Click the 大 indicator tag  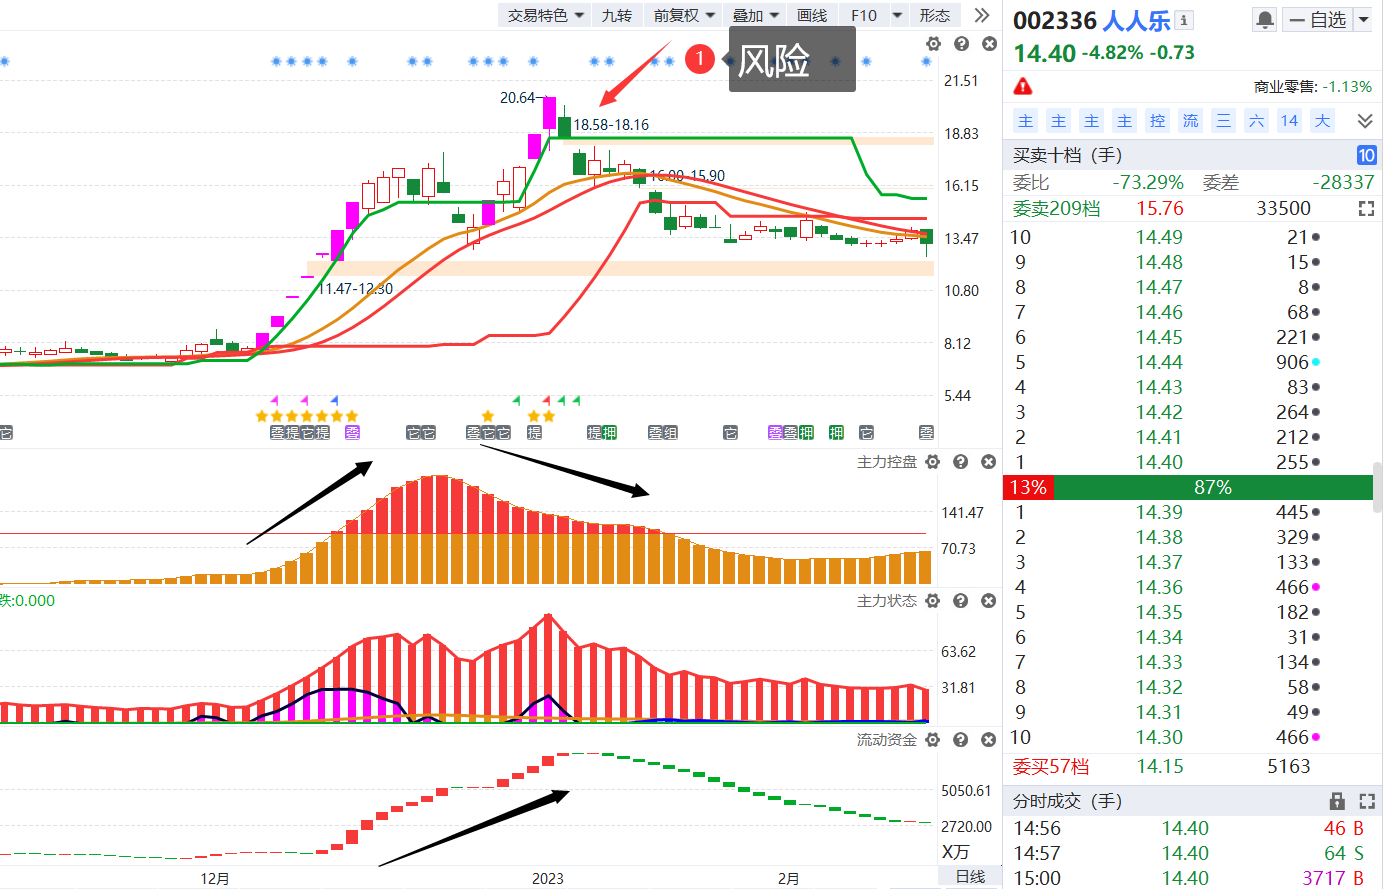coord(1323,121)
